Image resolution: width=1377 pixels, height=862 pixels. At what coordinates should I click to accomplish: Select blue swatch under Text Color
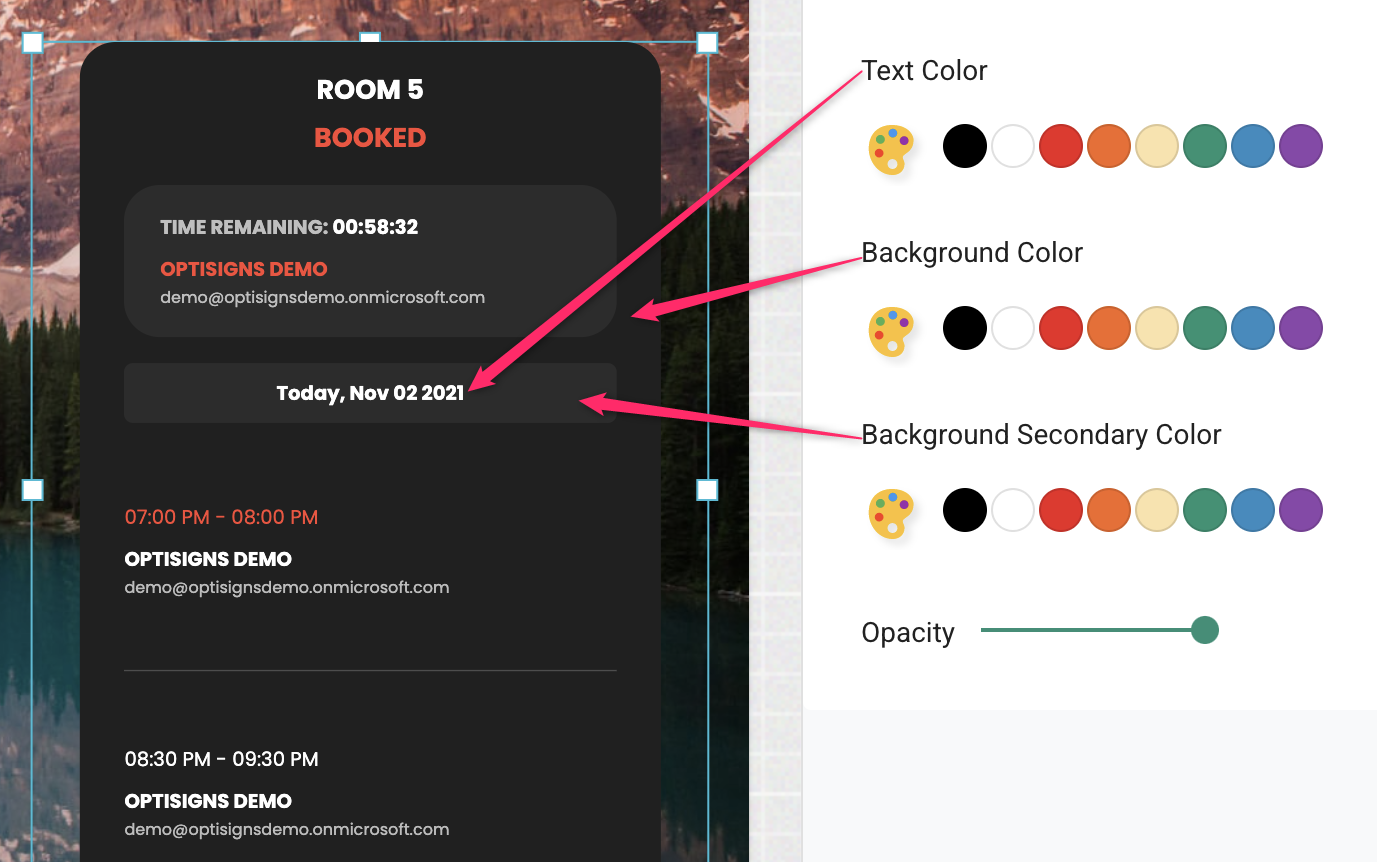pyautogui.click(x=1253, y=146)
